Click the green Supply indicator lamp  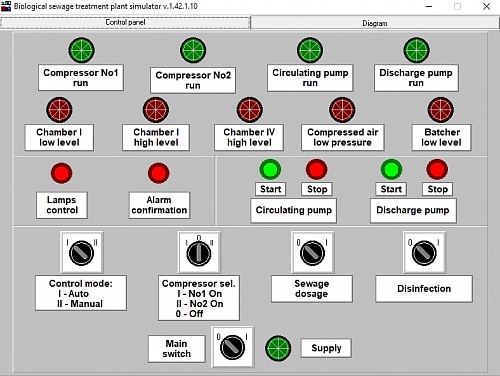[278, 348]
